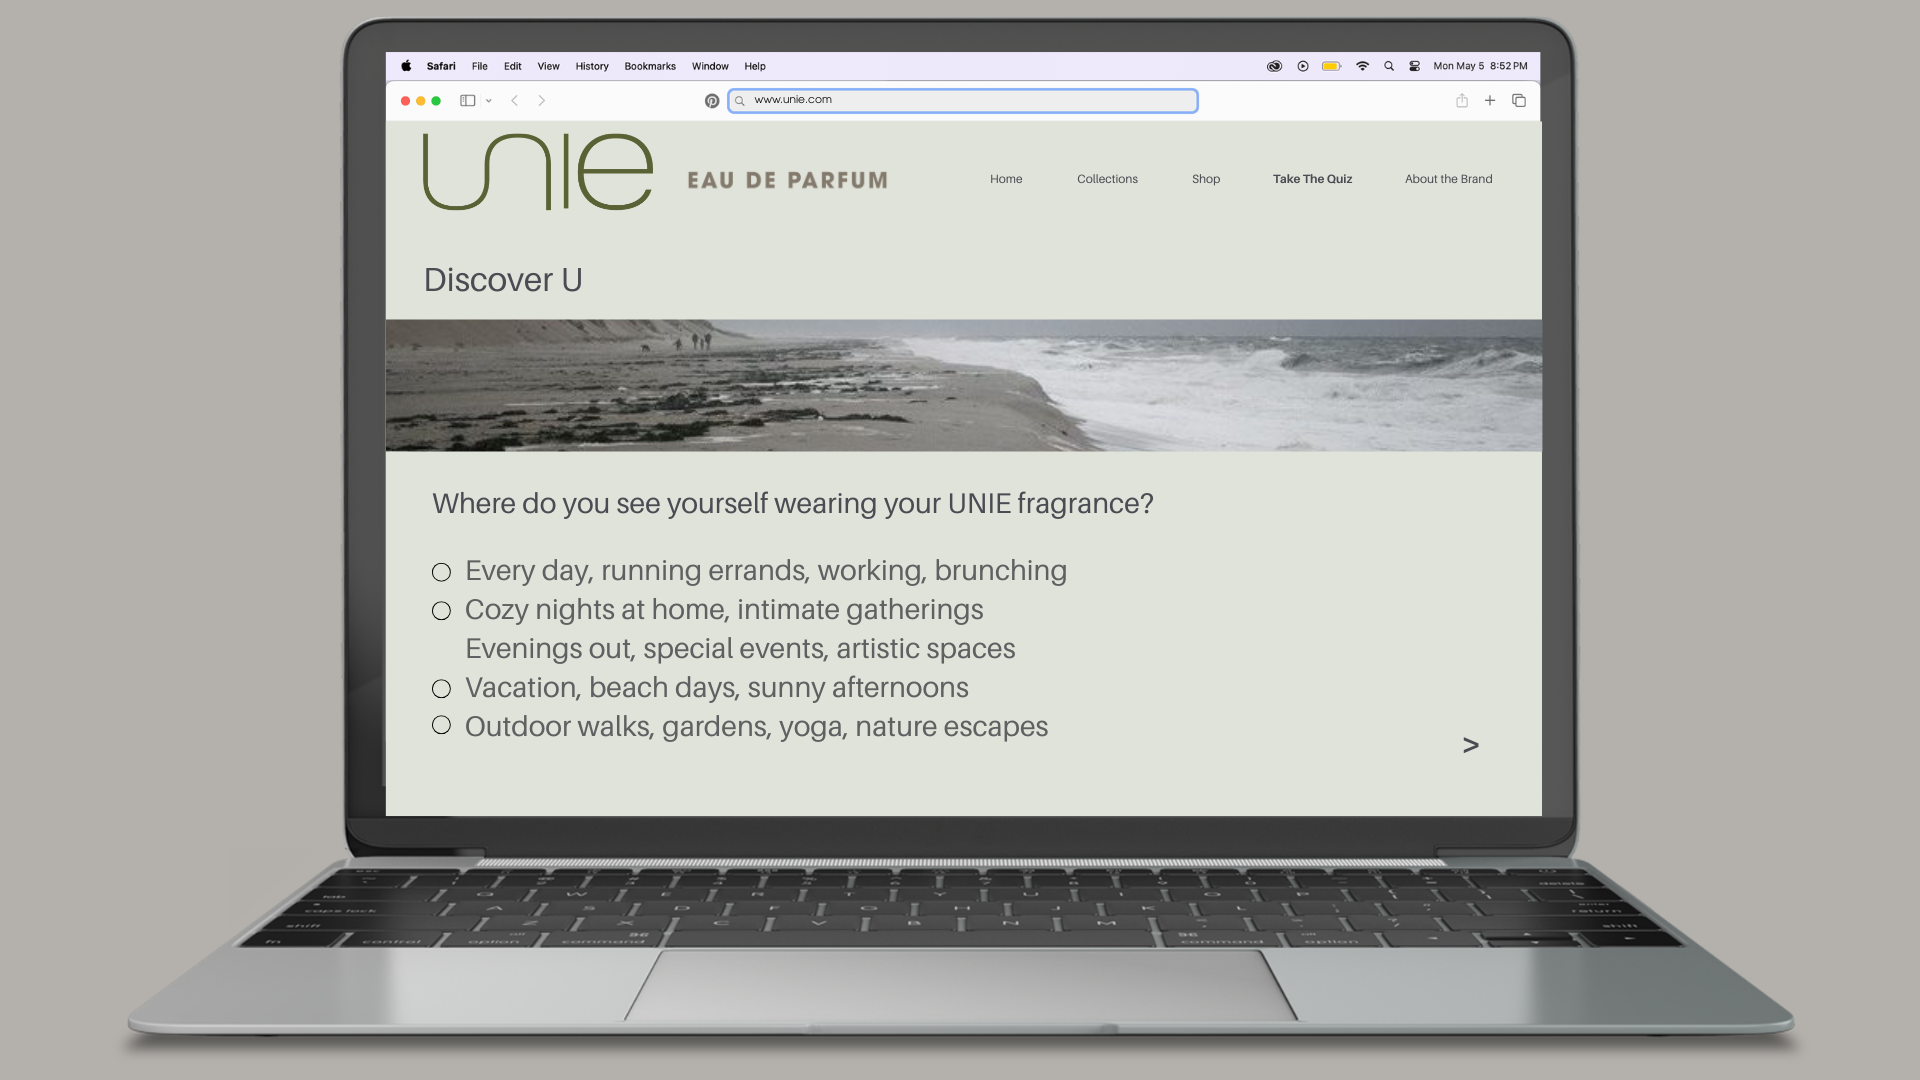Click the beach banner image
The height and width of the screenshot is (1080, 1920).
coord(963,385)
